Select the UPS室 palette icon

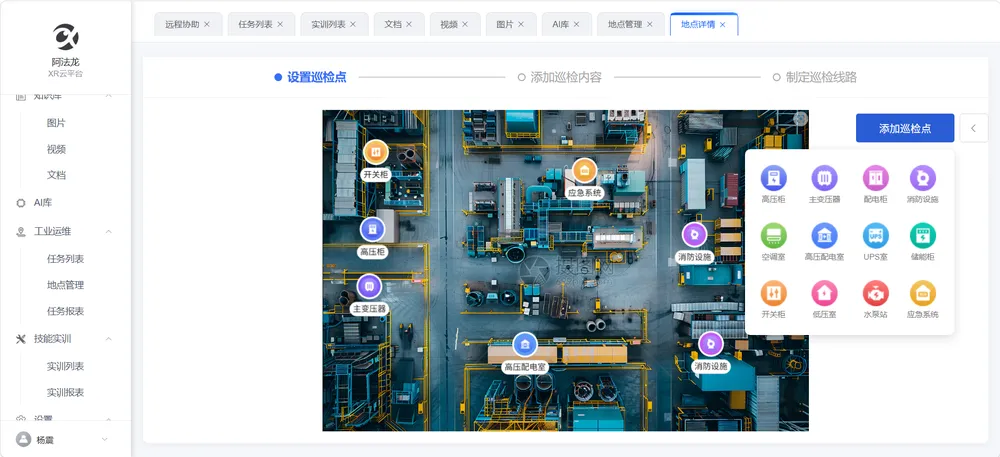[x=875, y=235]
